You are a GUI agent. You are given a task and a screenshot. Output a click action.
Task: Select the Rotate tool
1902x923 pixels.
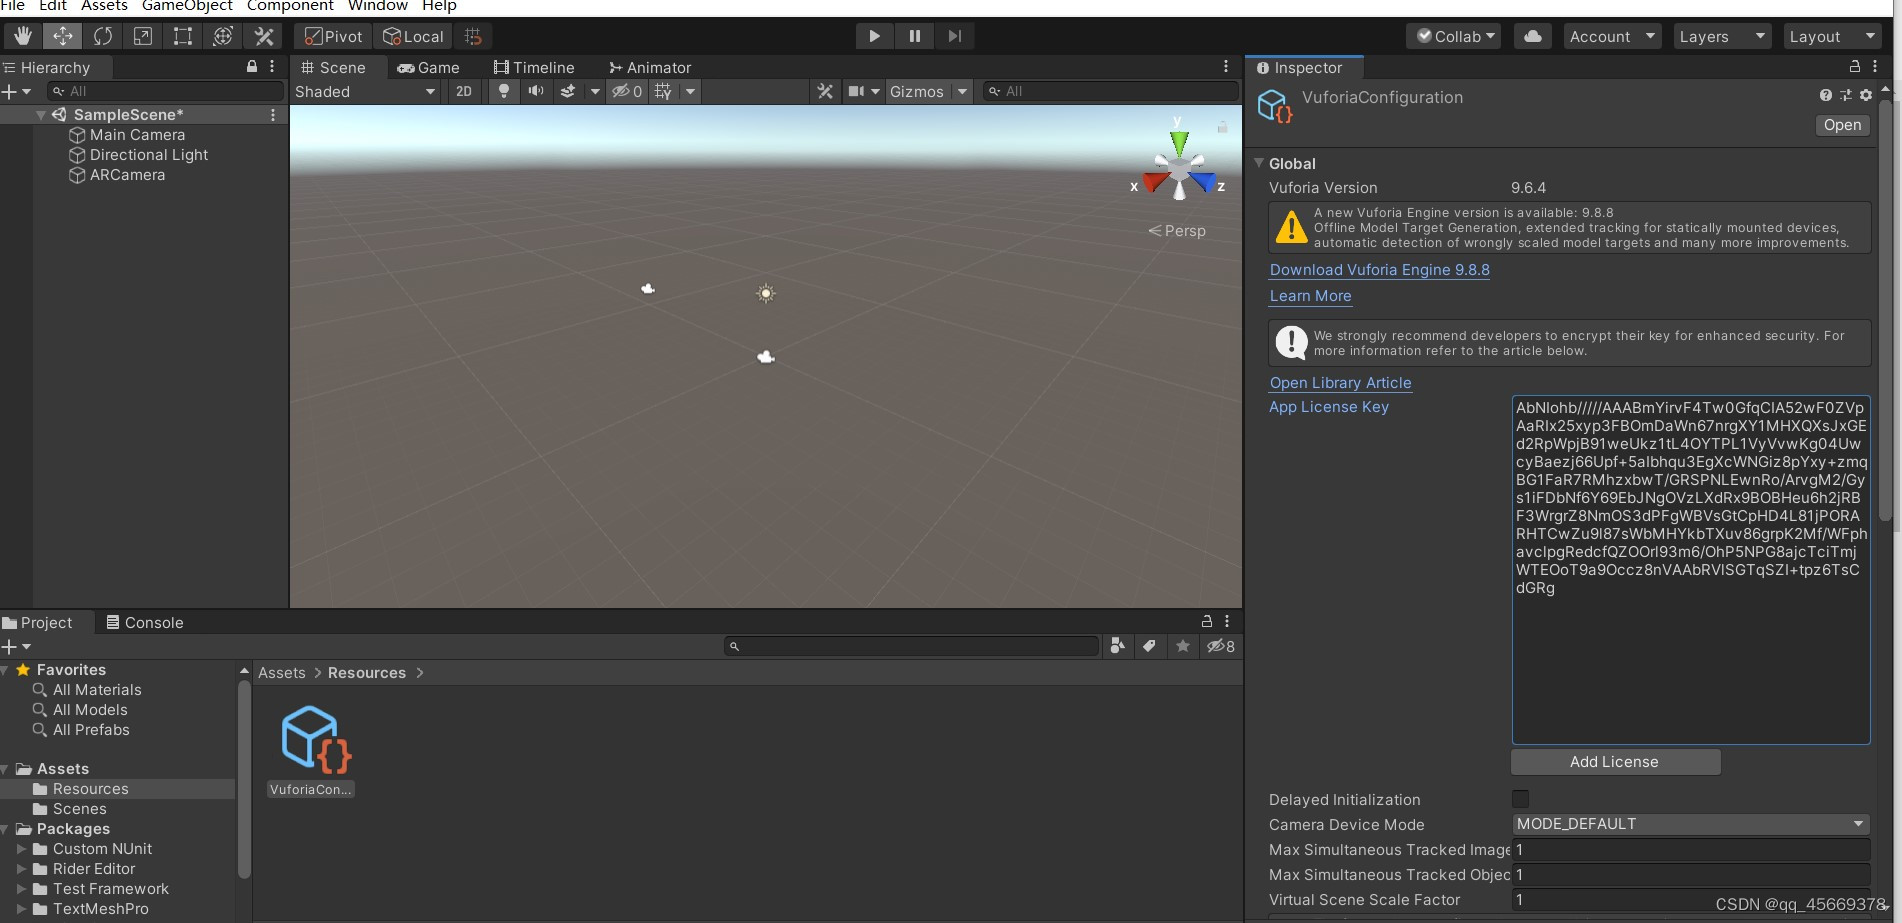[102, 35]
